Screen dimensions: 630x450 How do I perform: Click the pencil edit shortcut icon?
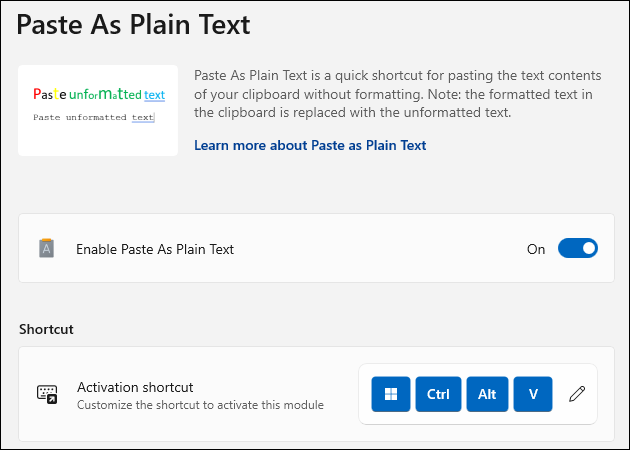pyautogui.click(x=577, y=394)
